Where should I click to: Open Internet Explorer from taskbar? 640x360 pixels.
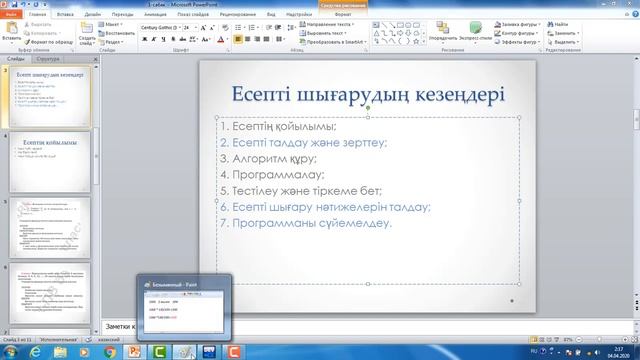(x=36, y=352)
